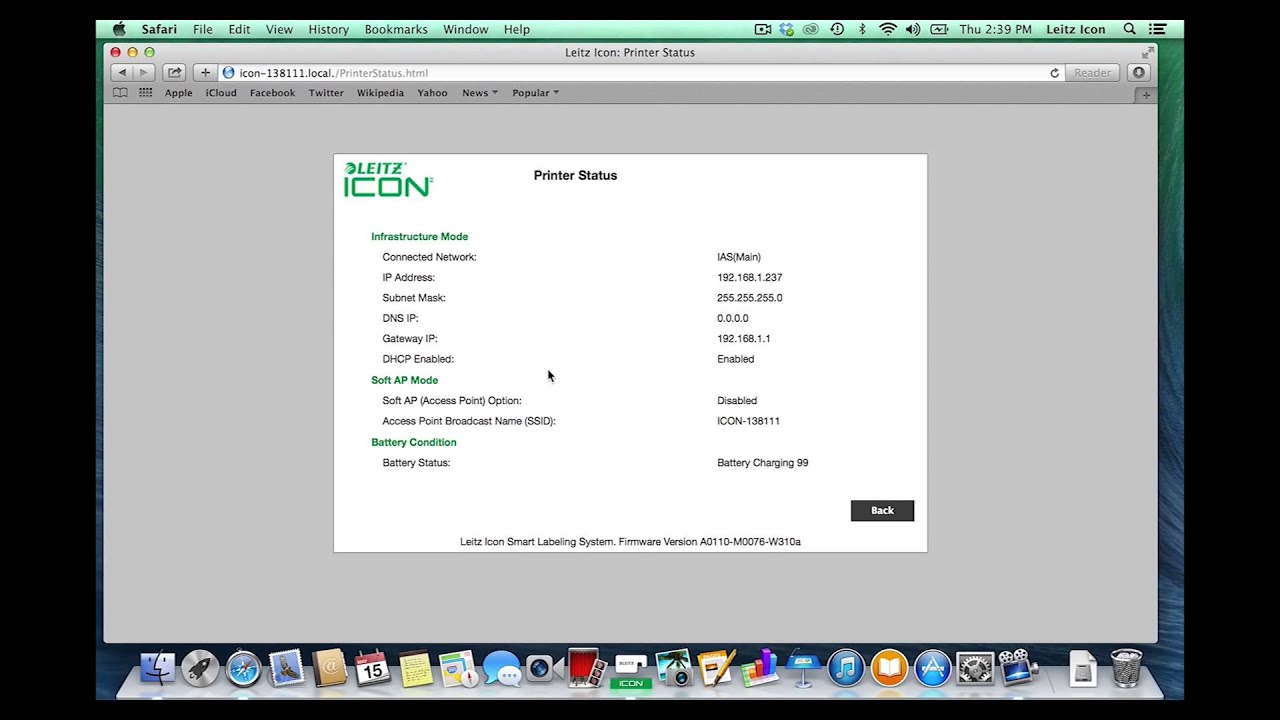Open the File menu
The image size is (1280, 720).
pyautogui.click(x=203, y=29)
